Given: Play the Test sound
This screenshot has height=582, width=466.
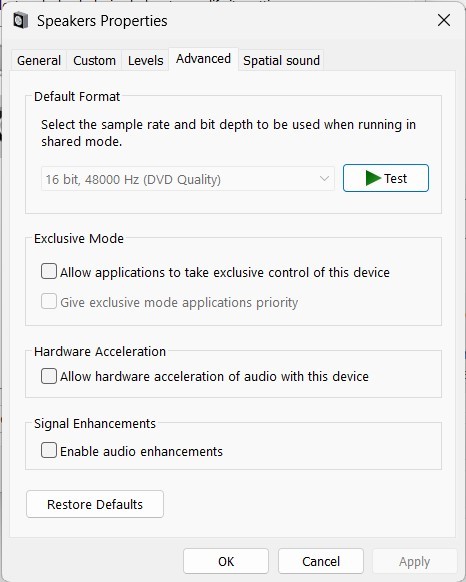Looking at the screenshot, I should (386, 178).
